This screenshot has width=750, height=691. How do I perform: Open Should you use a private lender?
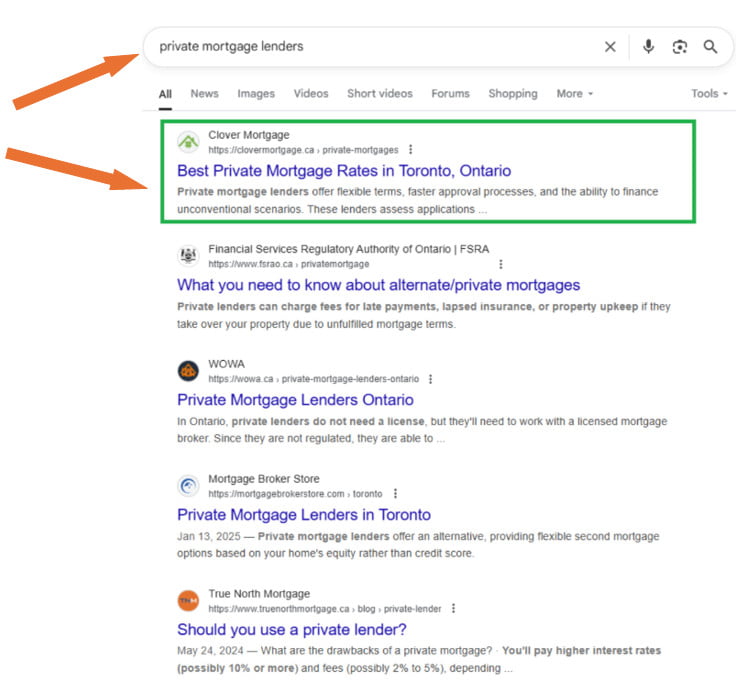pyautogui.click(x=292, y=629)
